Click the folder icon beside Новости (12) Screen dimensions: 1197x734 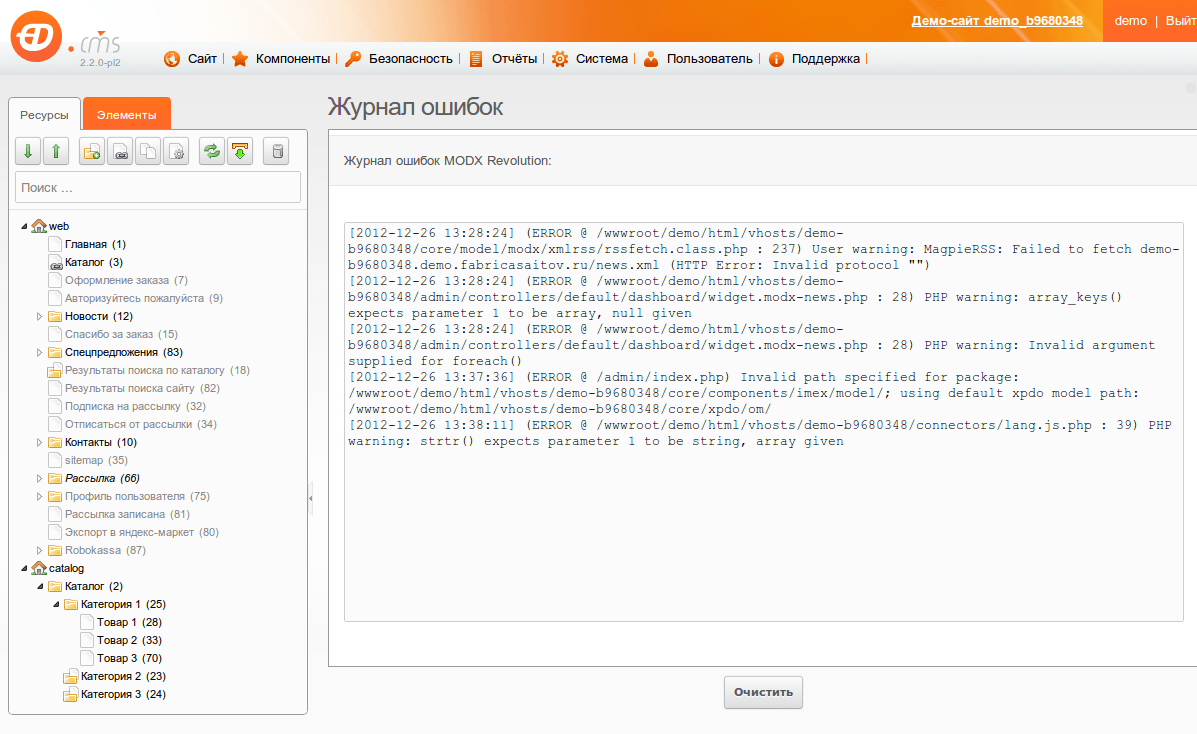tap(55, 316)
